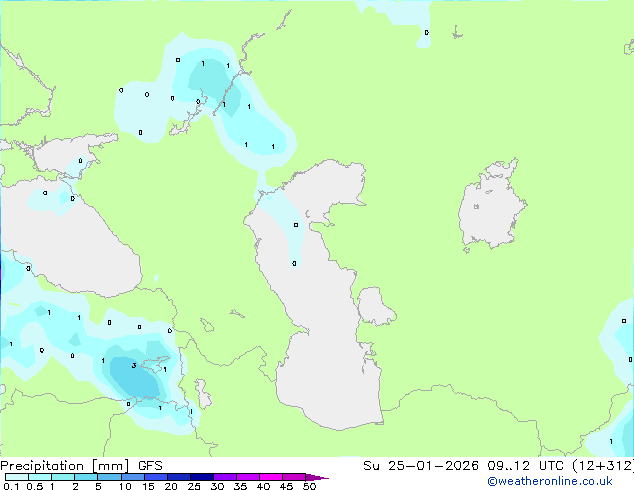Click the legend swatch between 5 and 10
The height and width of the screenshot is (490, 634).
109,477
